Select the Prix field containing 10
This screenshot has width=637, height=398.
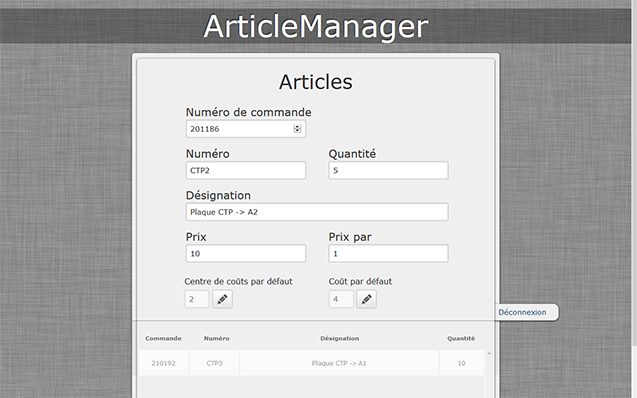click(x=246, y=253)
